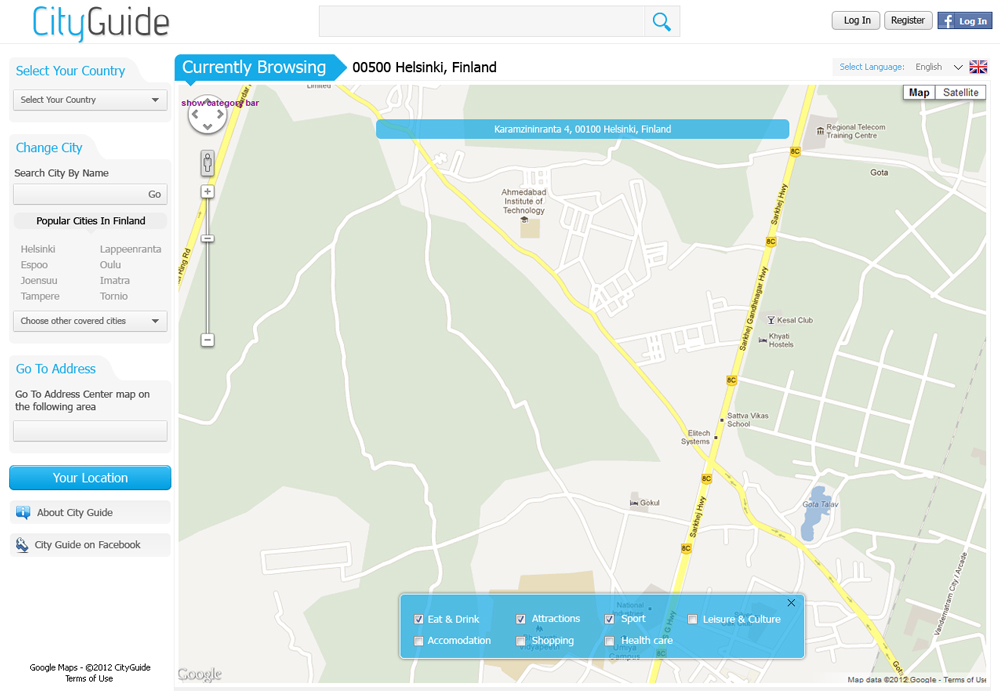This screenshot has height=691, width=1000.
Task: Zoom out with the minus button
Action: 207,340
